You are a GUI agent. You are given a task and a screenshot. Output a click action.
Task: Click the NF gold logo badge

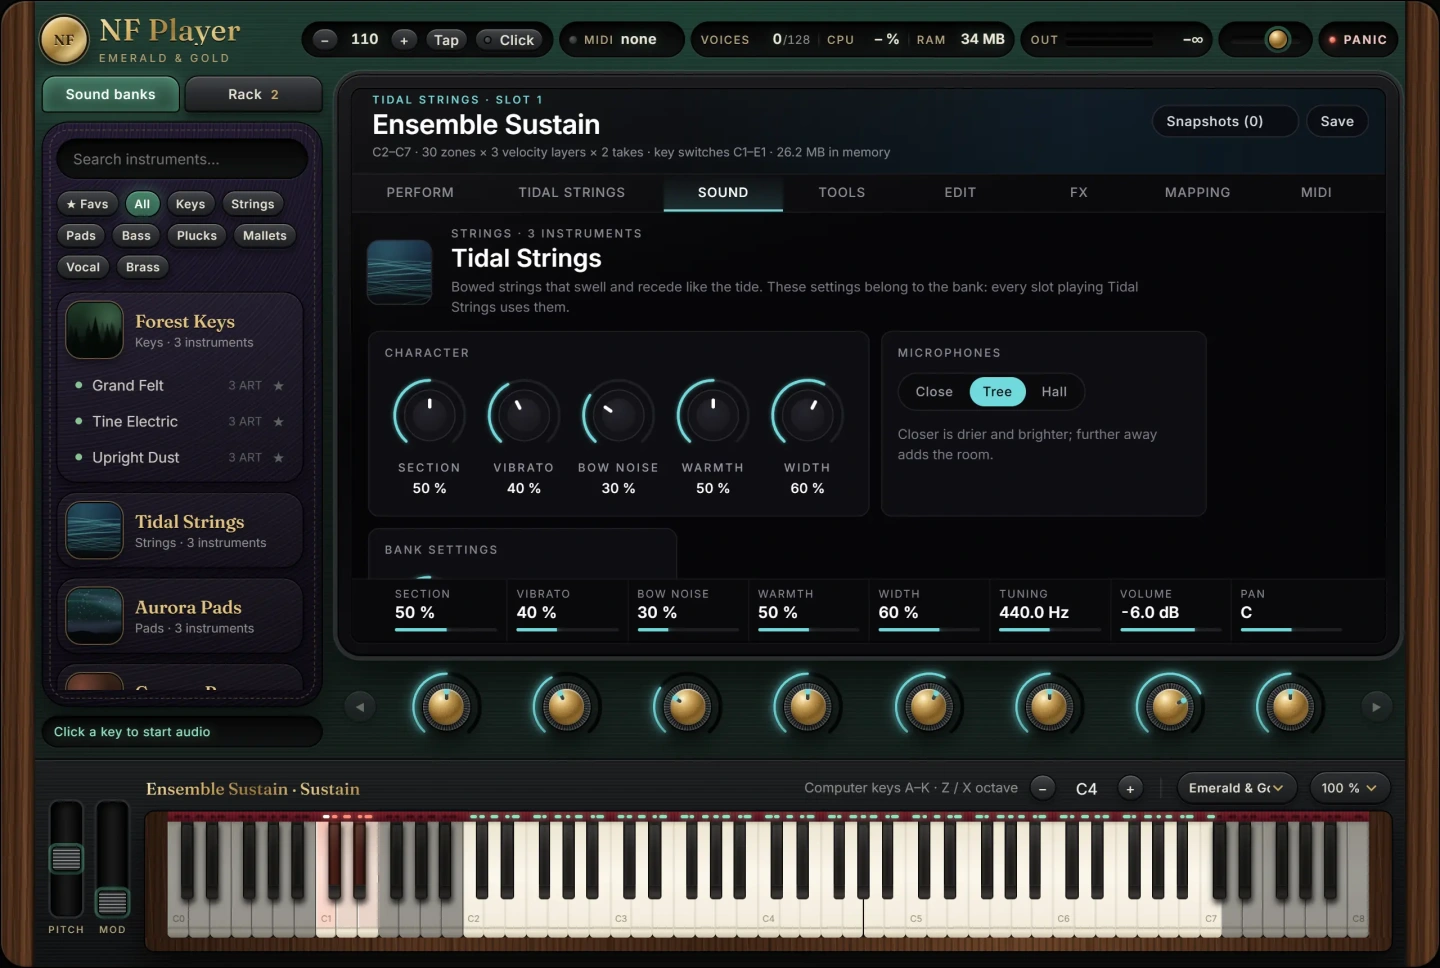click(64, 40)
